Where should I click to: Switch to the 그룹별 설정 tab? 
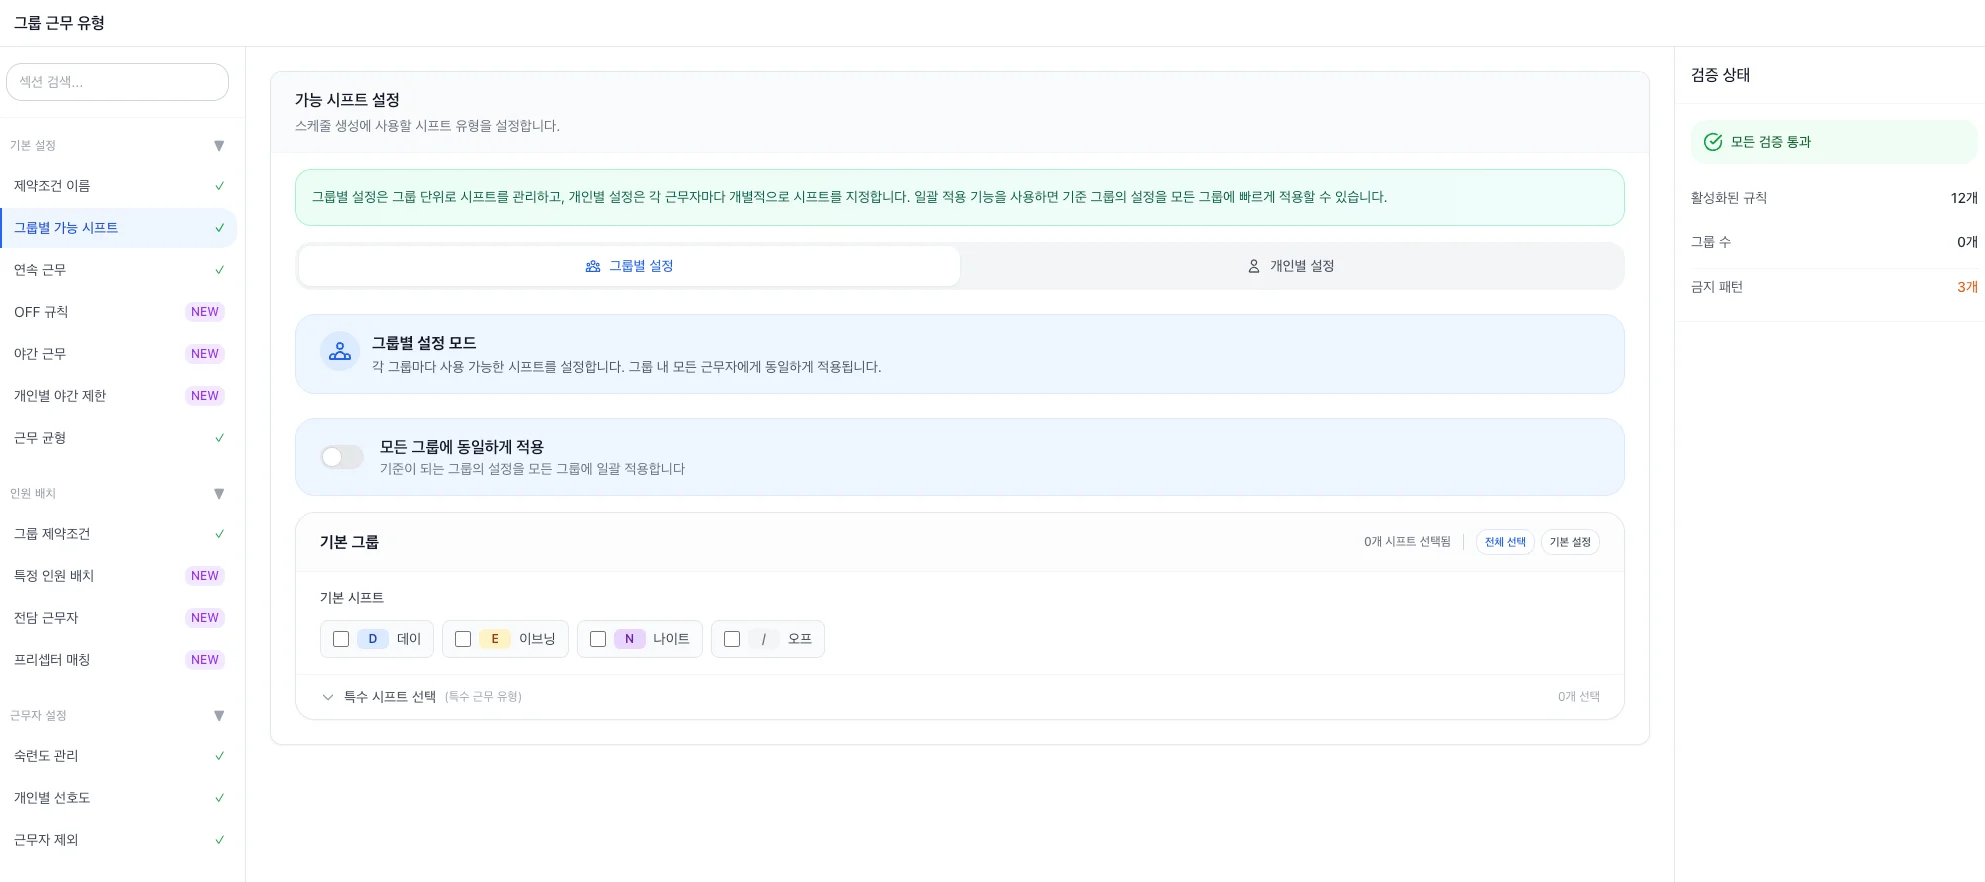tap(629, 266)
